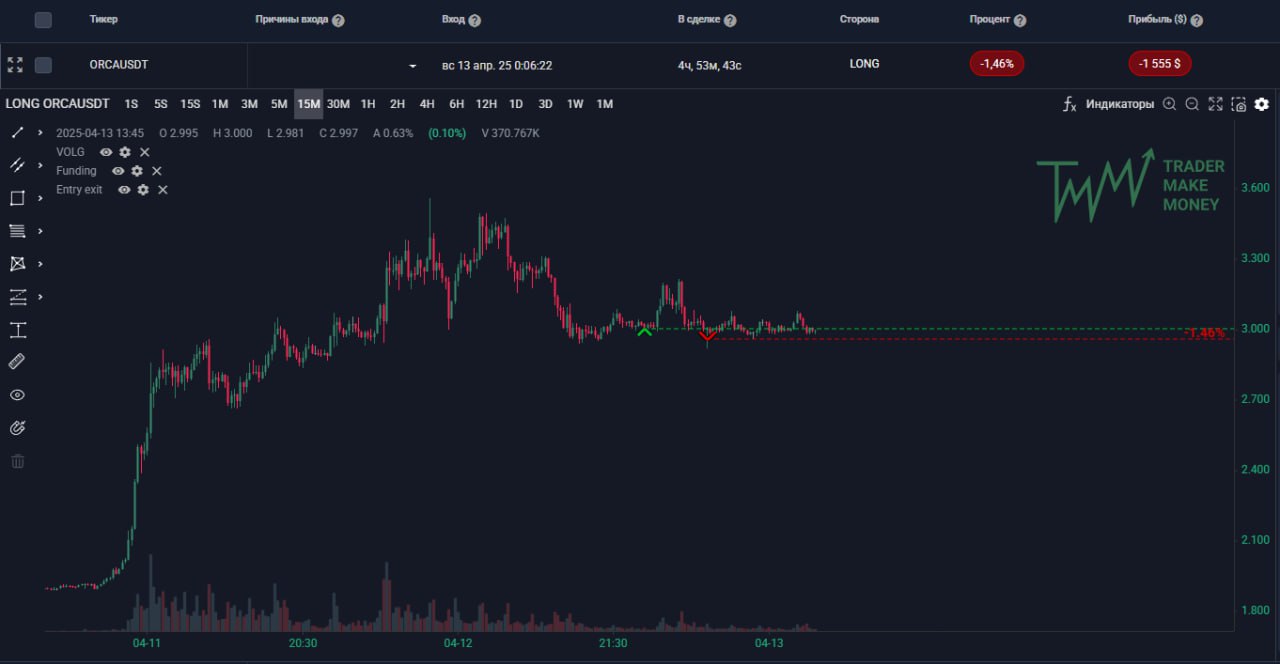This screenshot has width=1280, height=664.
Task: Hide the VOLG indicator
Action: (106, 152)
